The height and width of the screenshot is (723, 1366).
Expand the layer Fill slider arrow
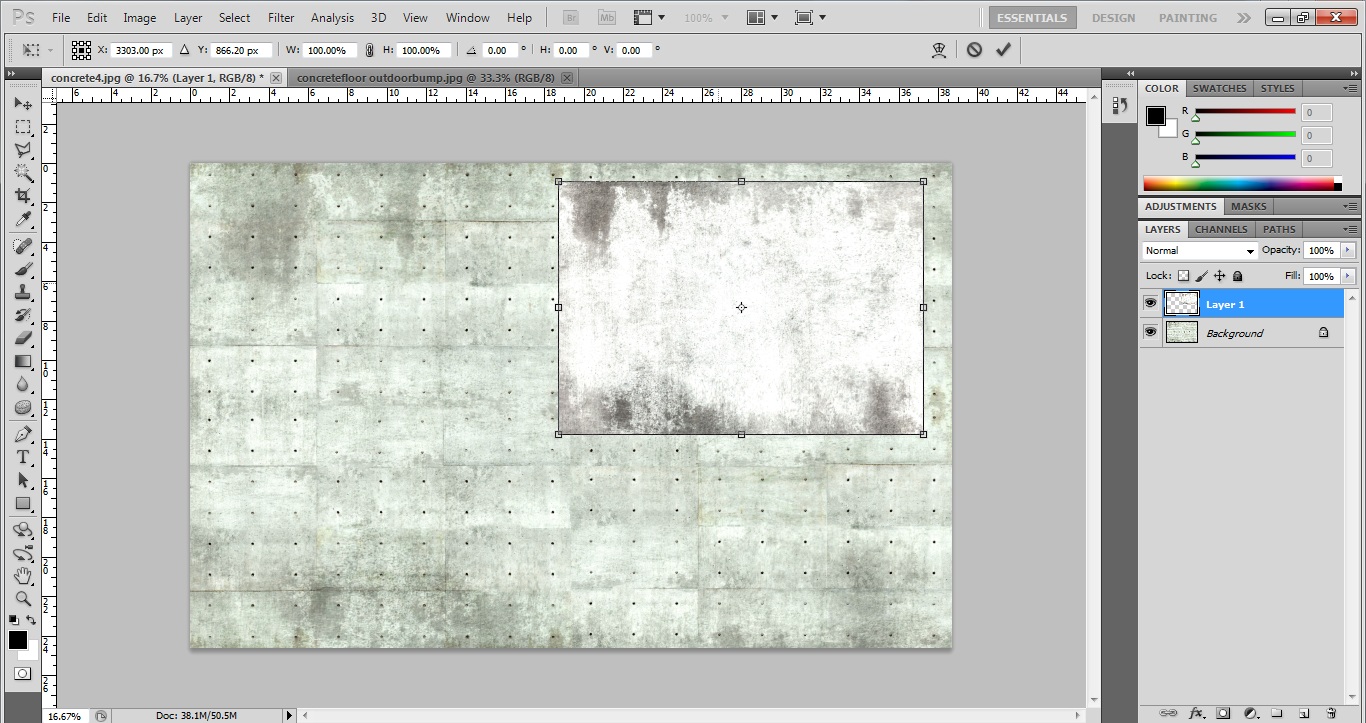point(1348,276)
